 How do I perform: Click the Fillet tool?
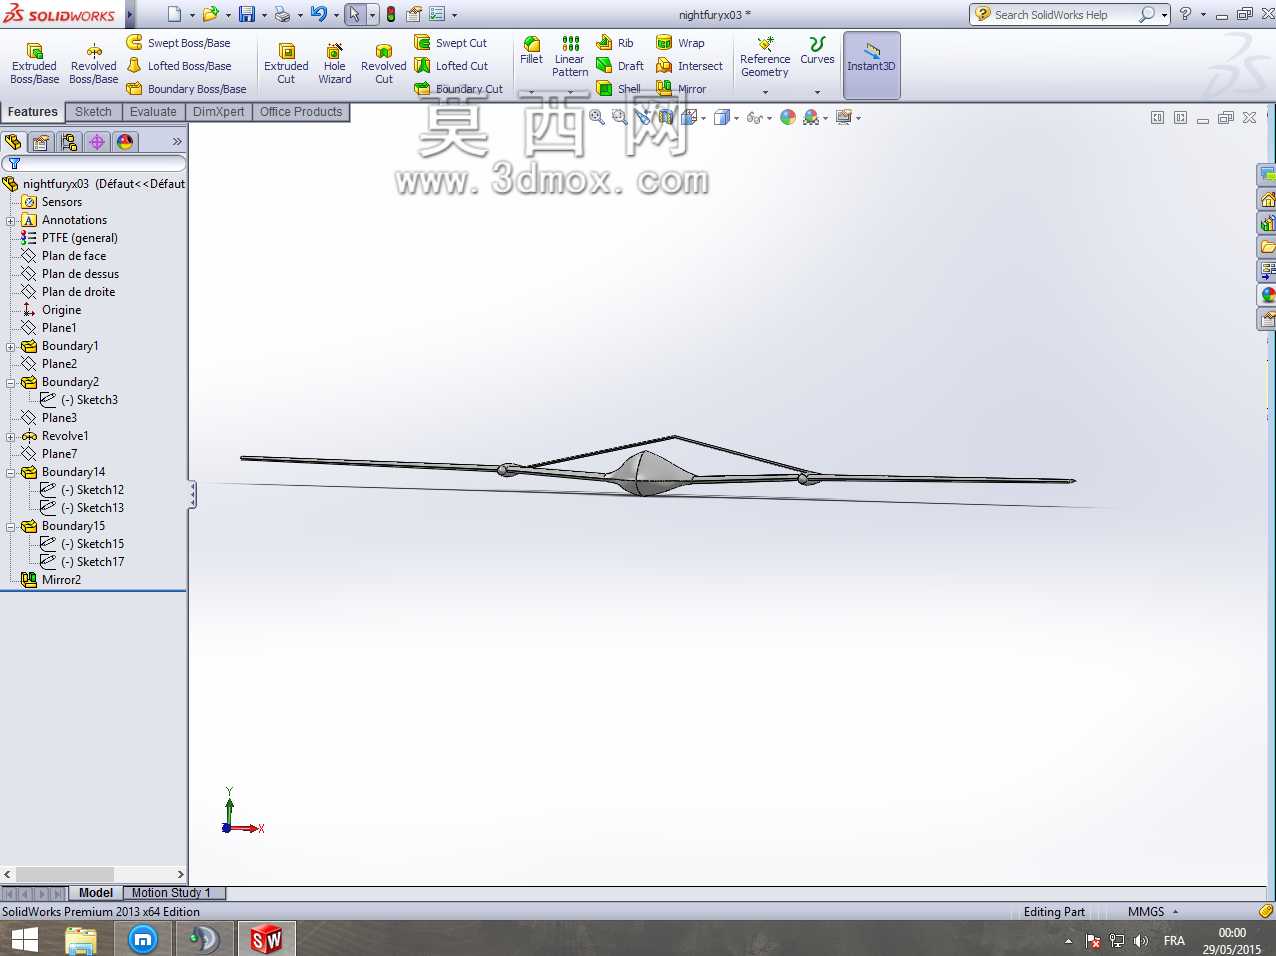click(532, 51)
